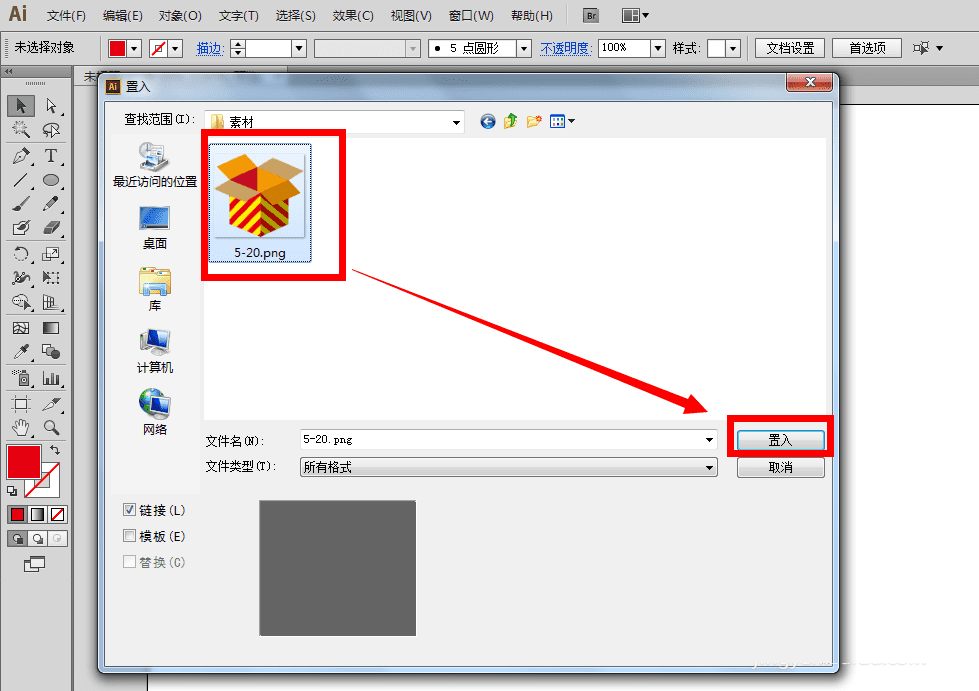Click the 取消 button
The width and height of the screenshot is (979, 691).
click(780, 468)
